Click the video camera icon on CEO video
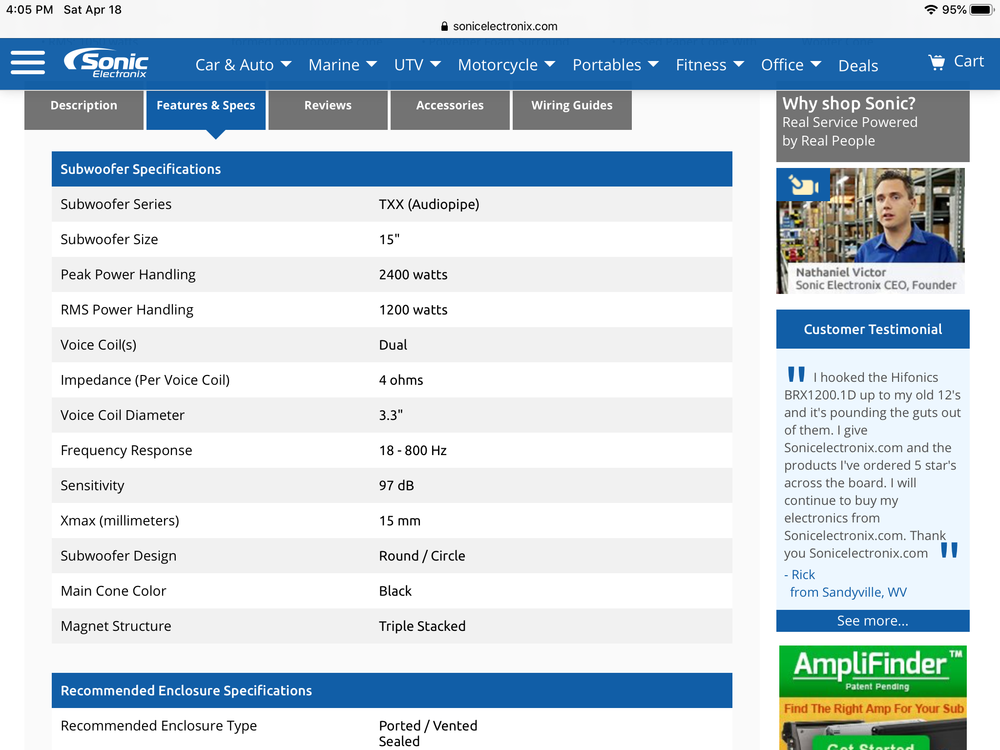Image resolution: width=1000 pixels, height=750 pixels. 803,186
